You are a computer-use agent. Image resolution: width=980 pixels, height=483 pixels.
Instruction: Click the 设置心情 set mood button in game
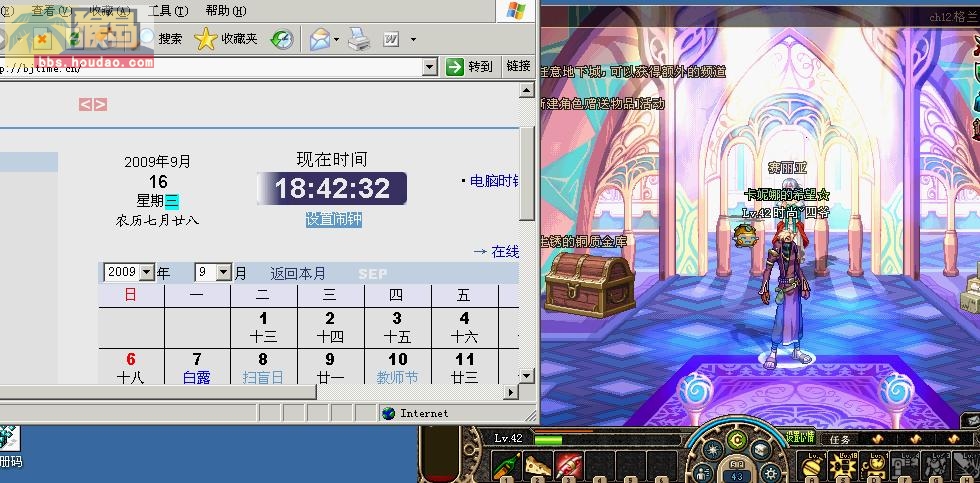800,437
